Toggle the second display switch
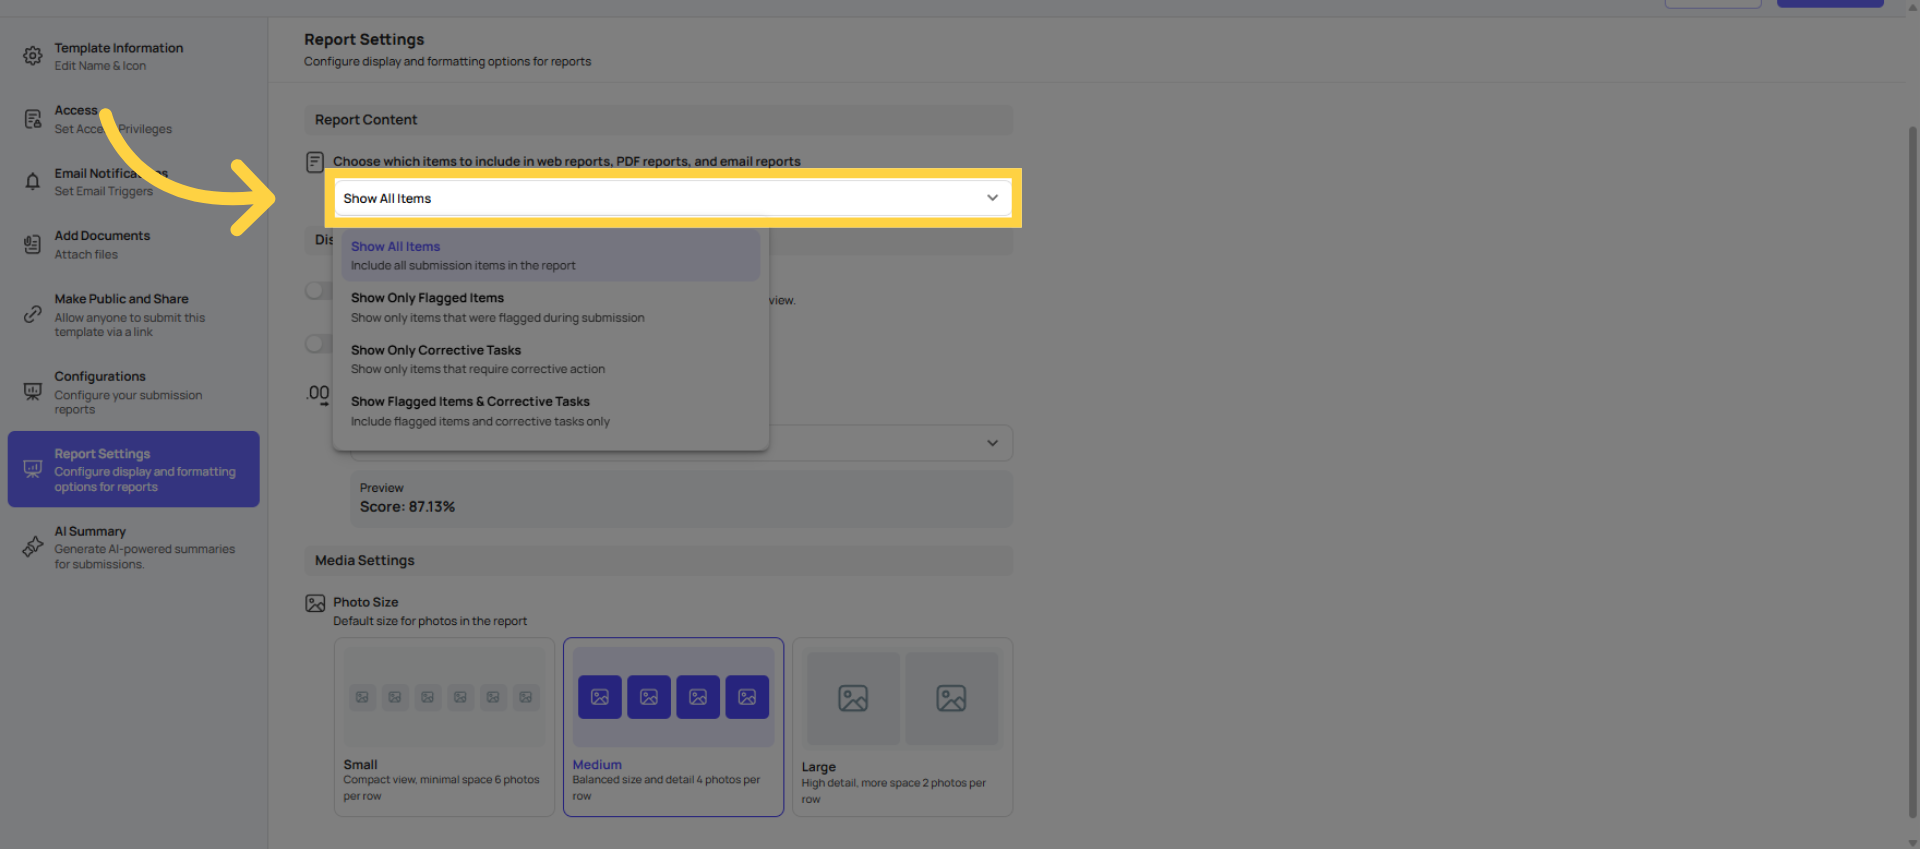Image resolution: width=1920 pixels, height=849 pixels. pyautogui.click(x=318, y=344)
